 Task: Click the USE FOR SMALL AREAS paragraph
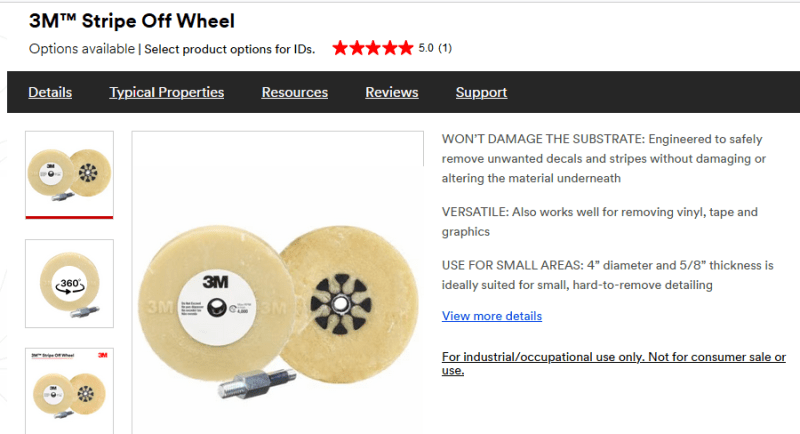608,275
